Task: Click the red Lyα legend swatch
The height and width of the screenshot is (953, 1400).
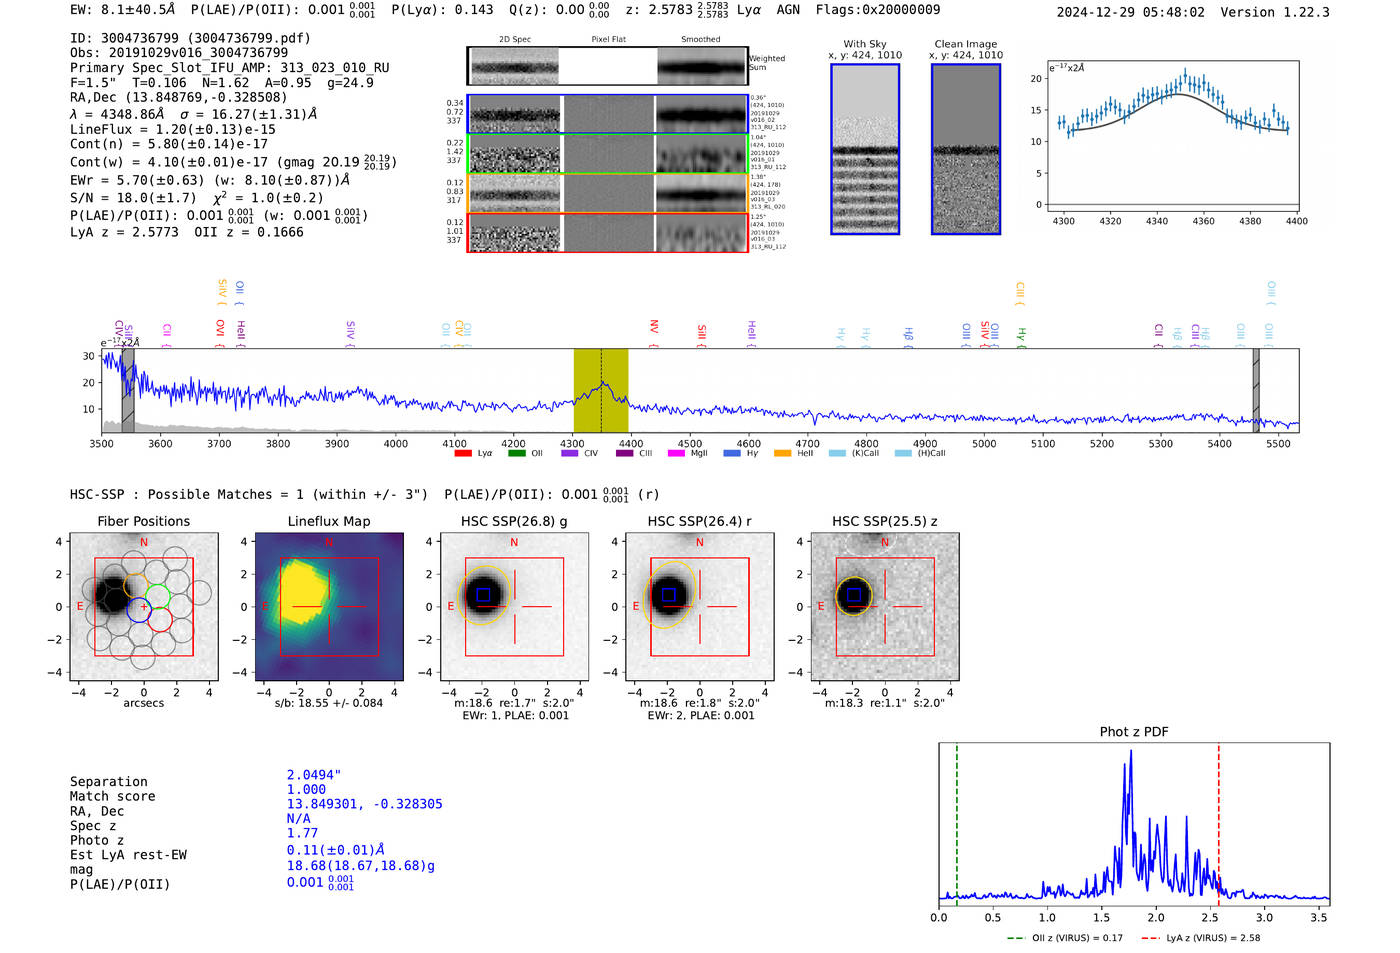Action: coord(463,453)
